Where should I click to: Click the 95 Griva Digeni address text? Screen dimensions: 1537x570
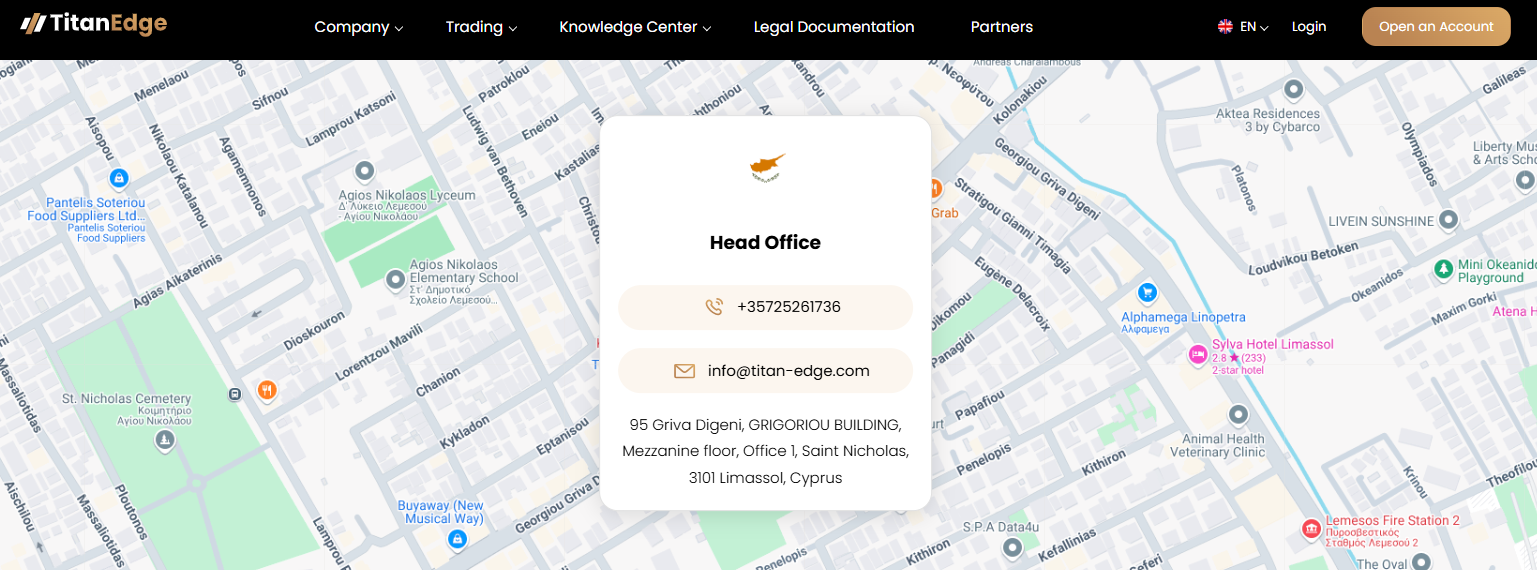pyautogui.click(x=765, y=451)
